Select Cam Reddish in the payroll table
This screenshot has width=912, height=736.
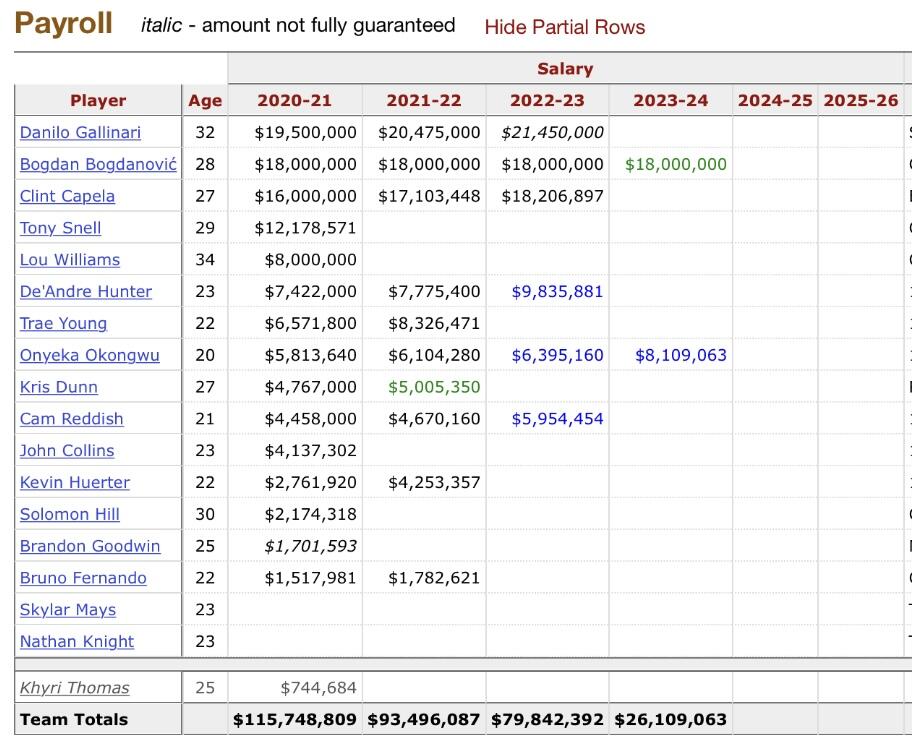pos(72,419)
